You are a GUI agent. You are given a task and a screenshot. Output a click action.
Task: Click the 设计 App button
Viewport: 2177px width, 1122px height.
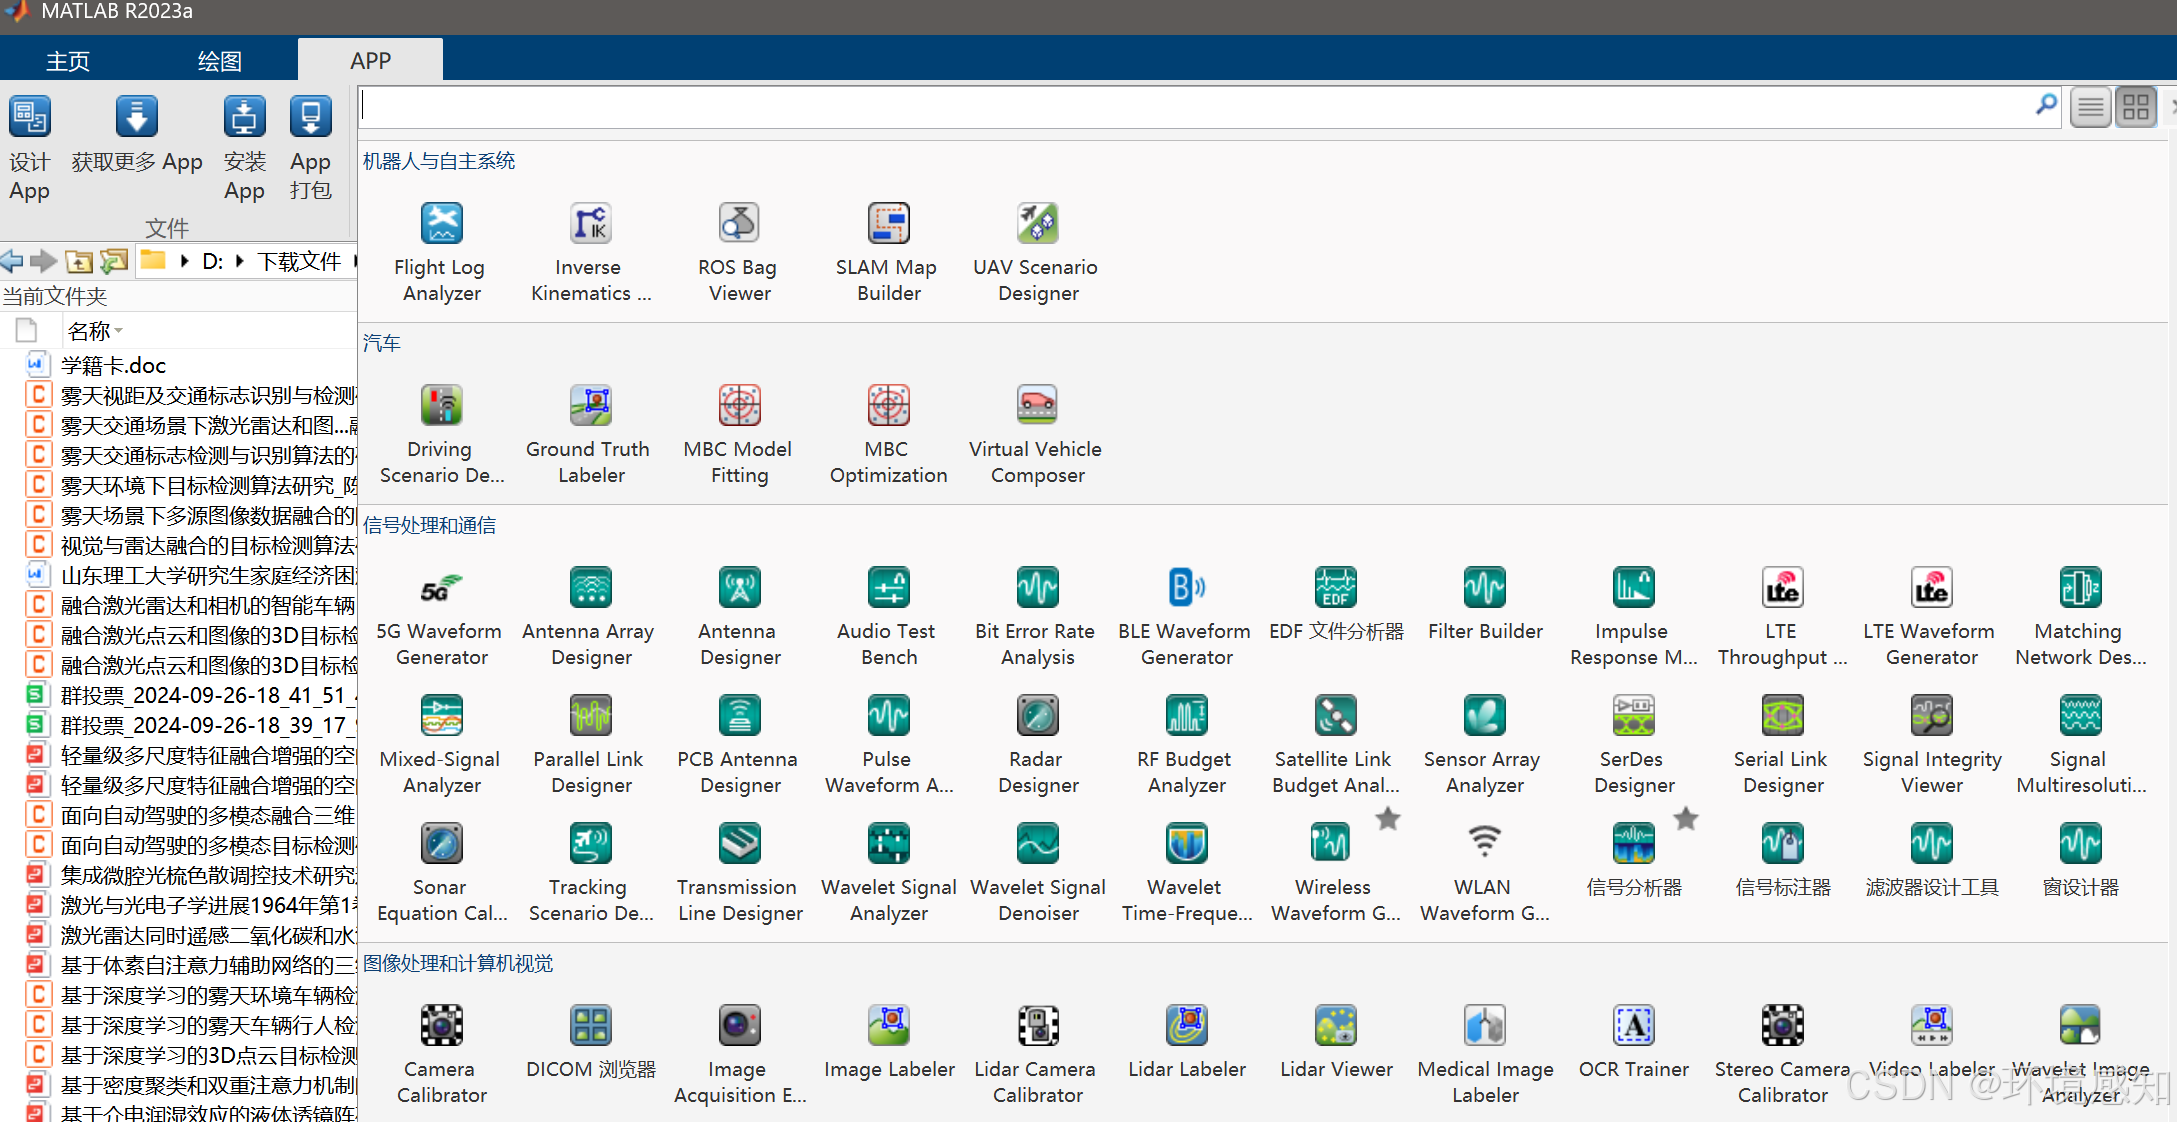click(30, 149)
